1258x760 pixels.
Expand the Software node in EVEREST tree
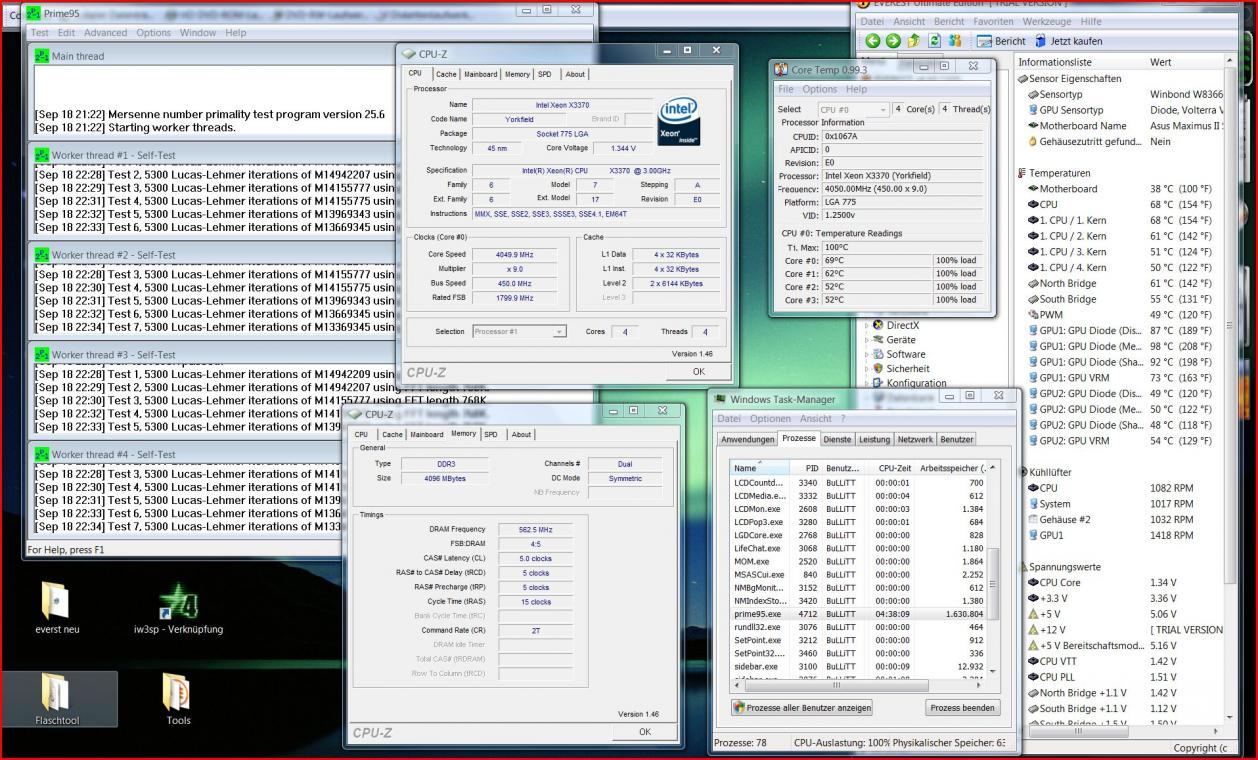point(866,354)
